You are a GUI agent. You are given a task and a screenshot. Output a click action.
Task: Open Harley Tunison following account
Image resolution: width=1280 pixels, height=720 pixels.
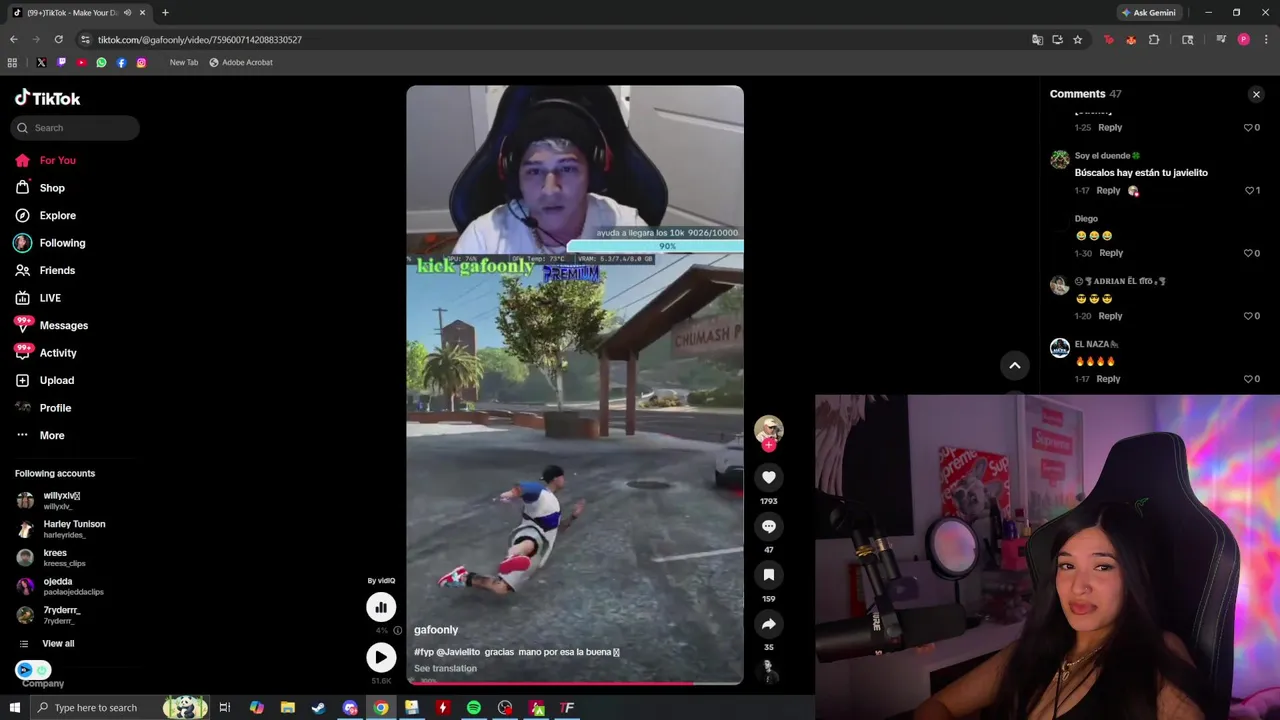pos(60,529)
